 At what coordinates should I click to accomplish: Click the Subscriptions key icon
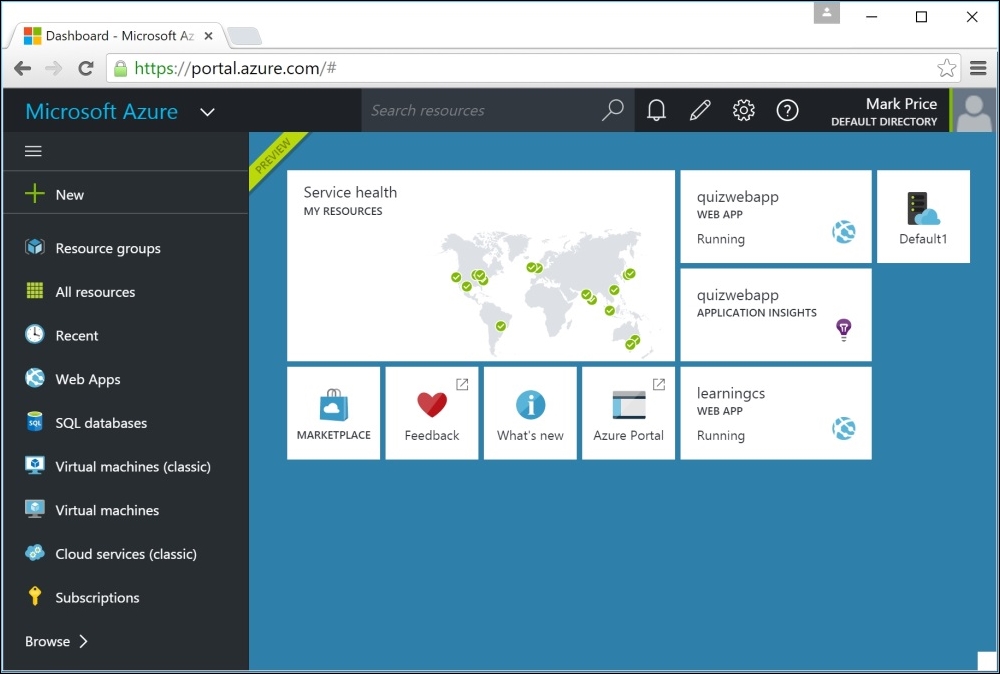point(34,596)
